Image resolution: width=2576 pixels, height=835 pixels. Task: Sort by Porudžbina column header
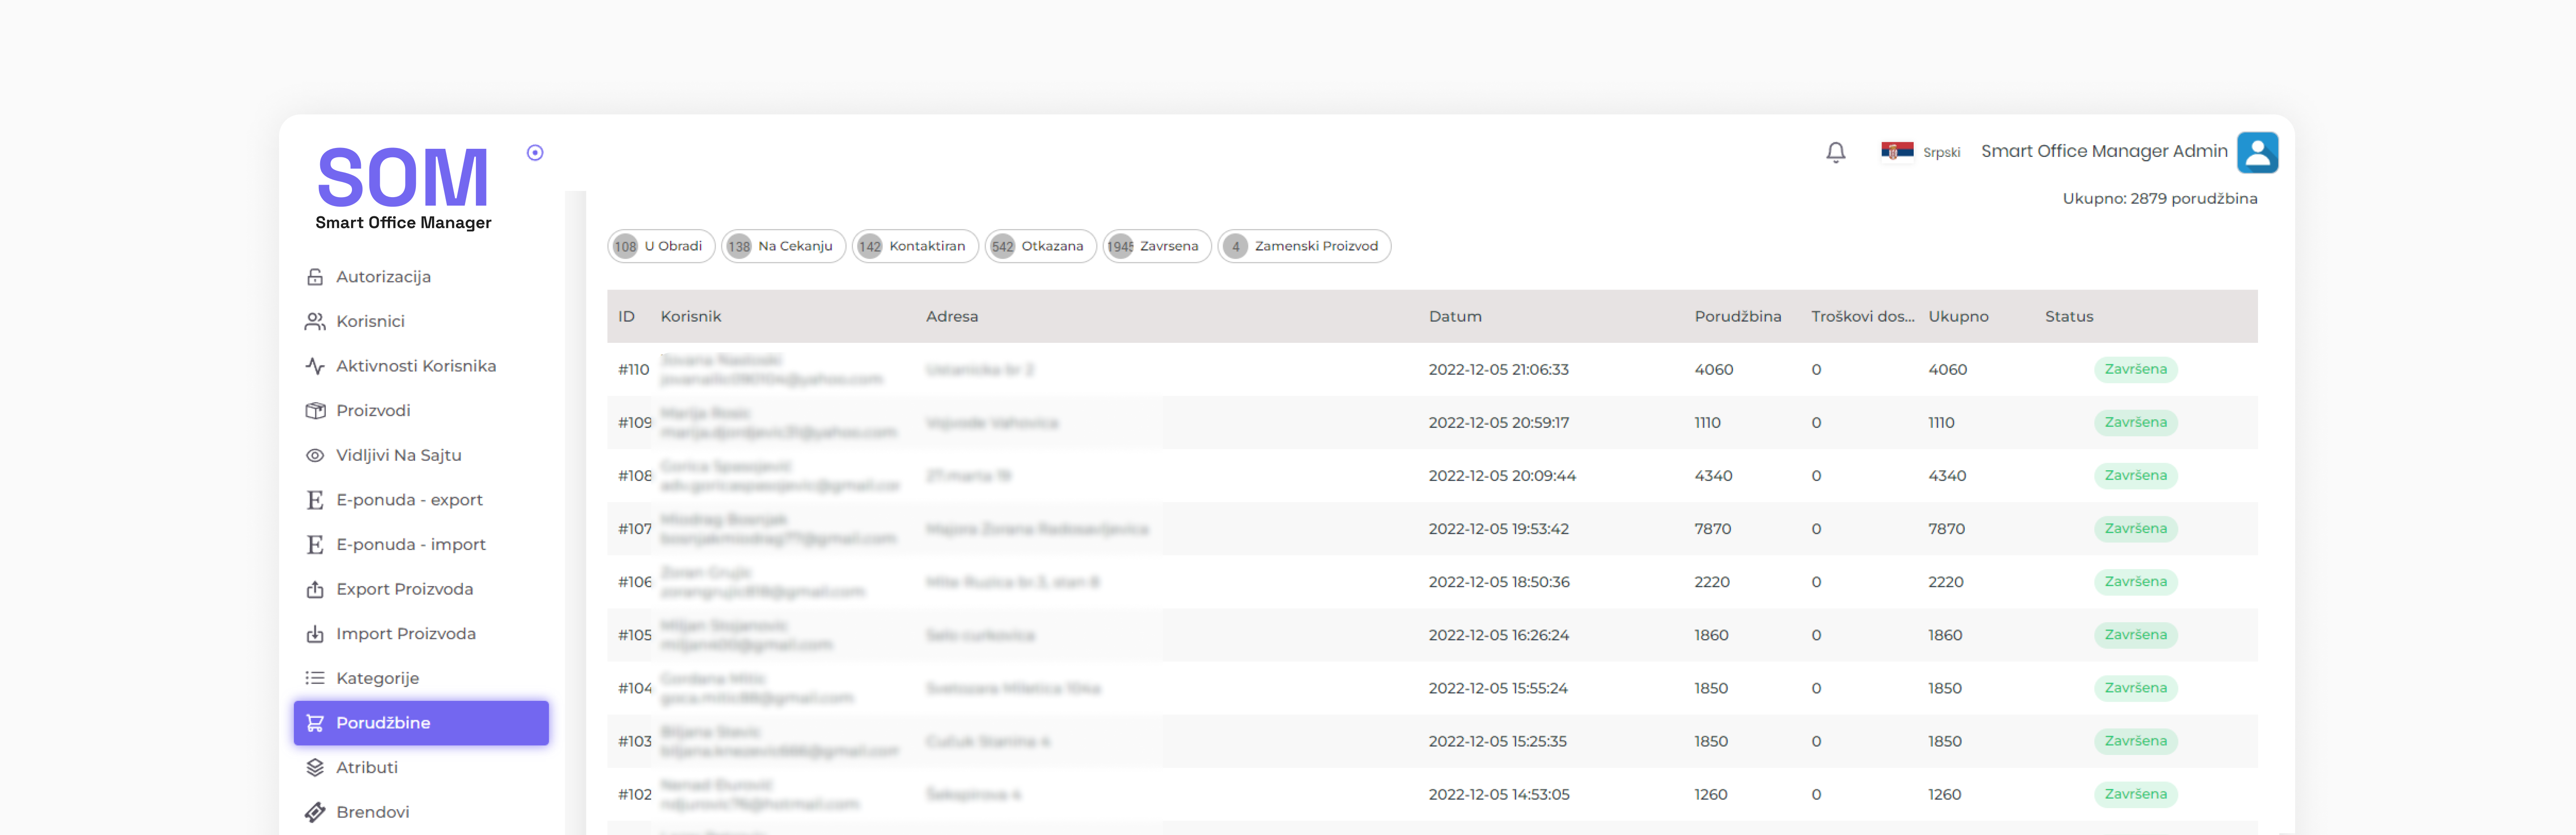pyautogui.click(x=1738, y=317)
